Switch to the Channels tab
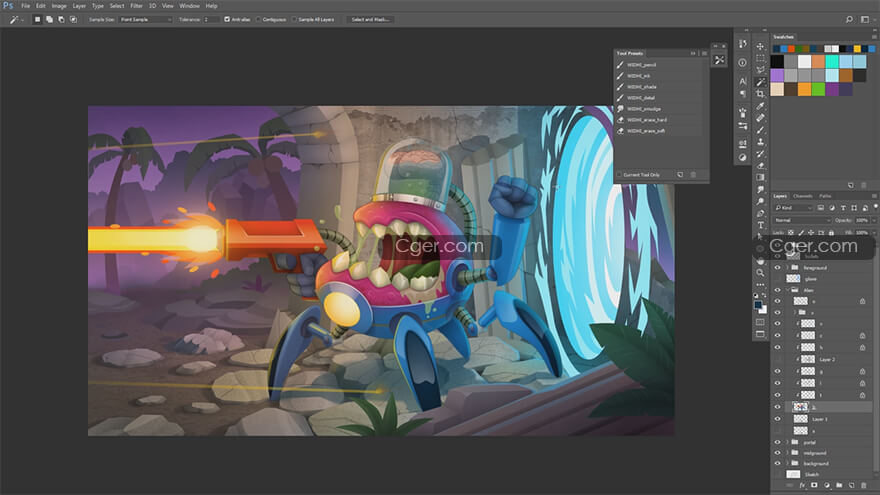Viewport: 880px width, 495px height. coord(803,196)
